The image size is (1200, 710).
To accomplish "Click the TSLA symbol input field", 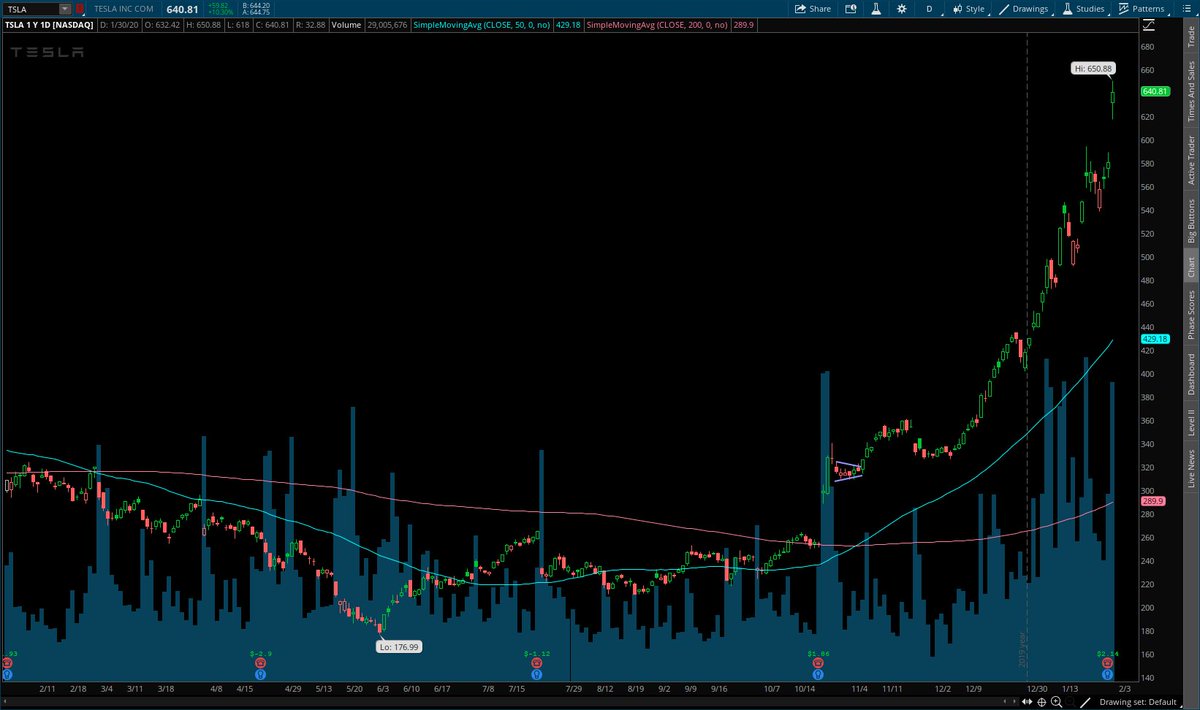I will (x=30, y=8).
